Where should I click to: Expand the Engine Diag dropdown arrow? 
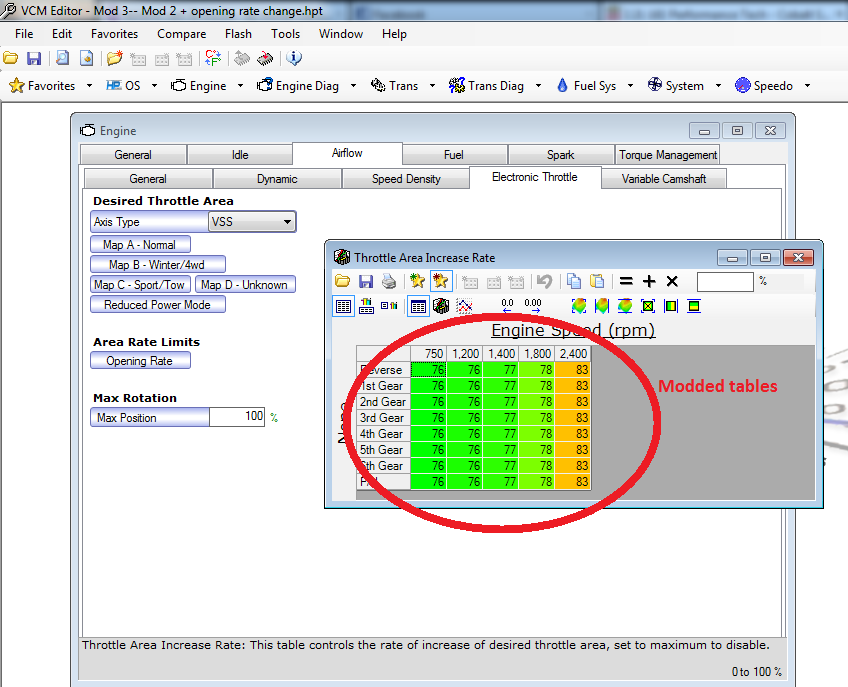tap(353, 85)
